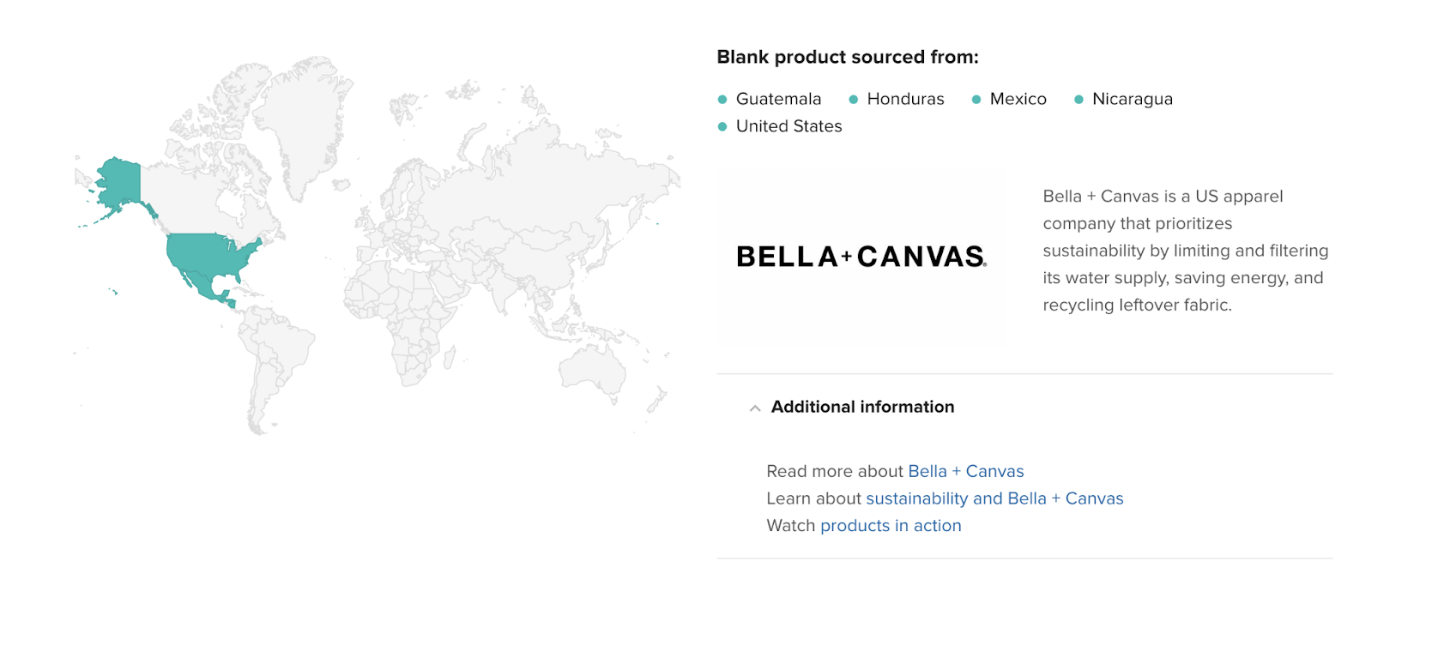The height and width of the screenshot is (658, 1438).
Task: Select the Nicaragua country label
Action: pos(1133,99)
